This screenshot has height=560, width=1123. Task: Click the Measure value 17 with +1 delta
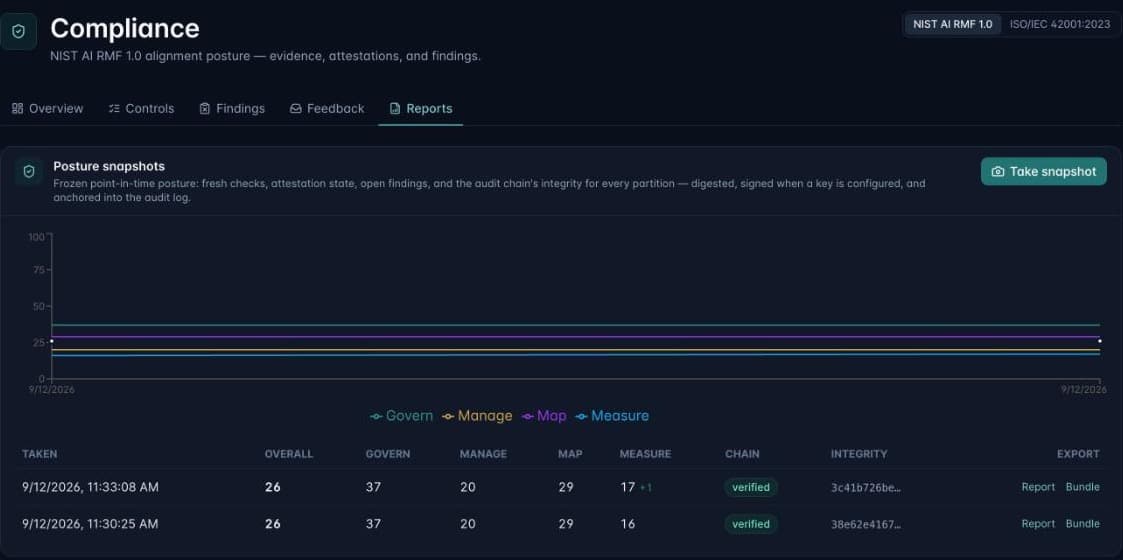click(636, 488)
